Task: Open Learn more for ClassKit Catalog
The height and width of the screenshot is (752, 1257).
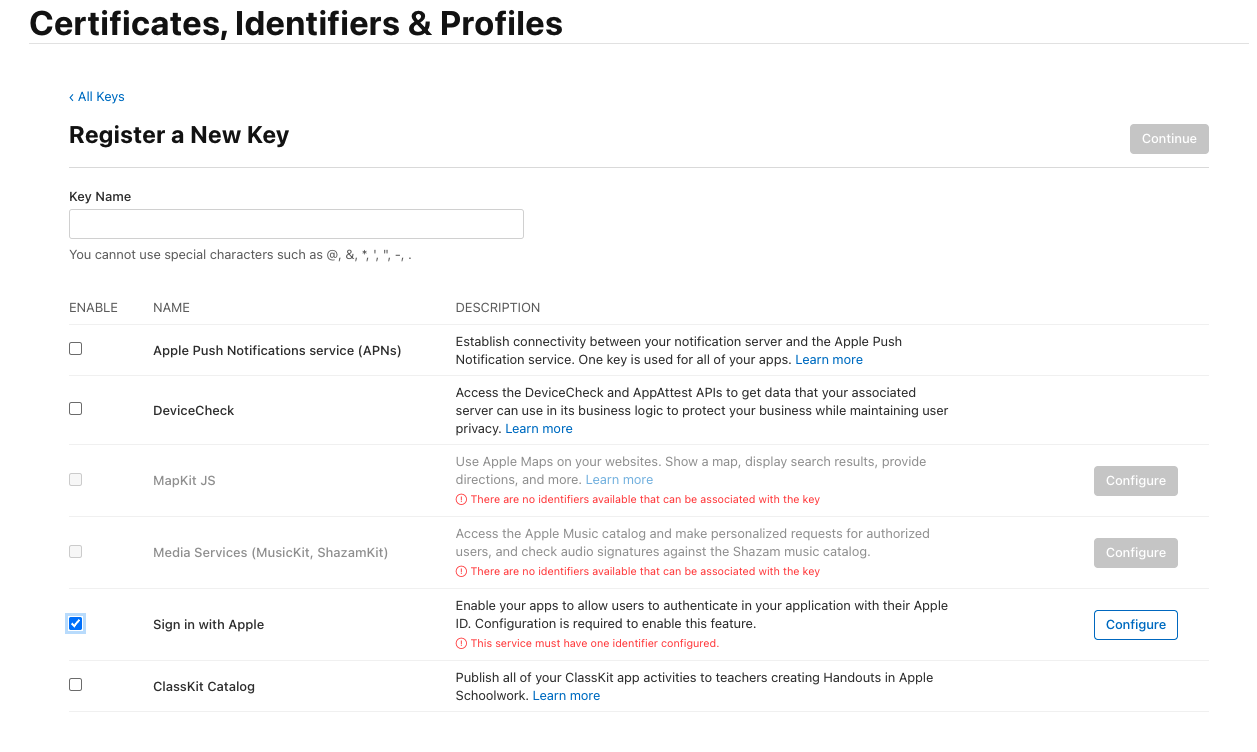Action: pos(566,695)
